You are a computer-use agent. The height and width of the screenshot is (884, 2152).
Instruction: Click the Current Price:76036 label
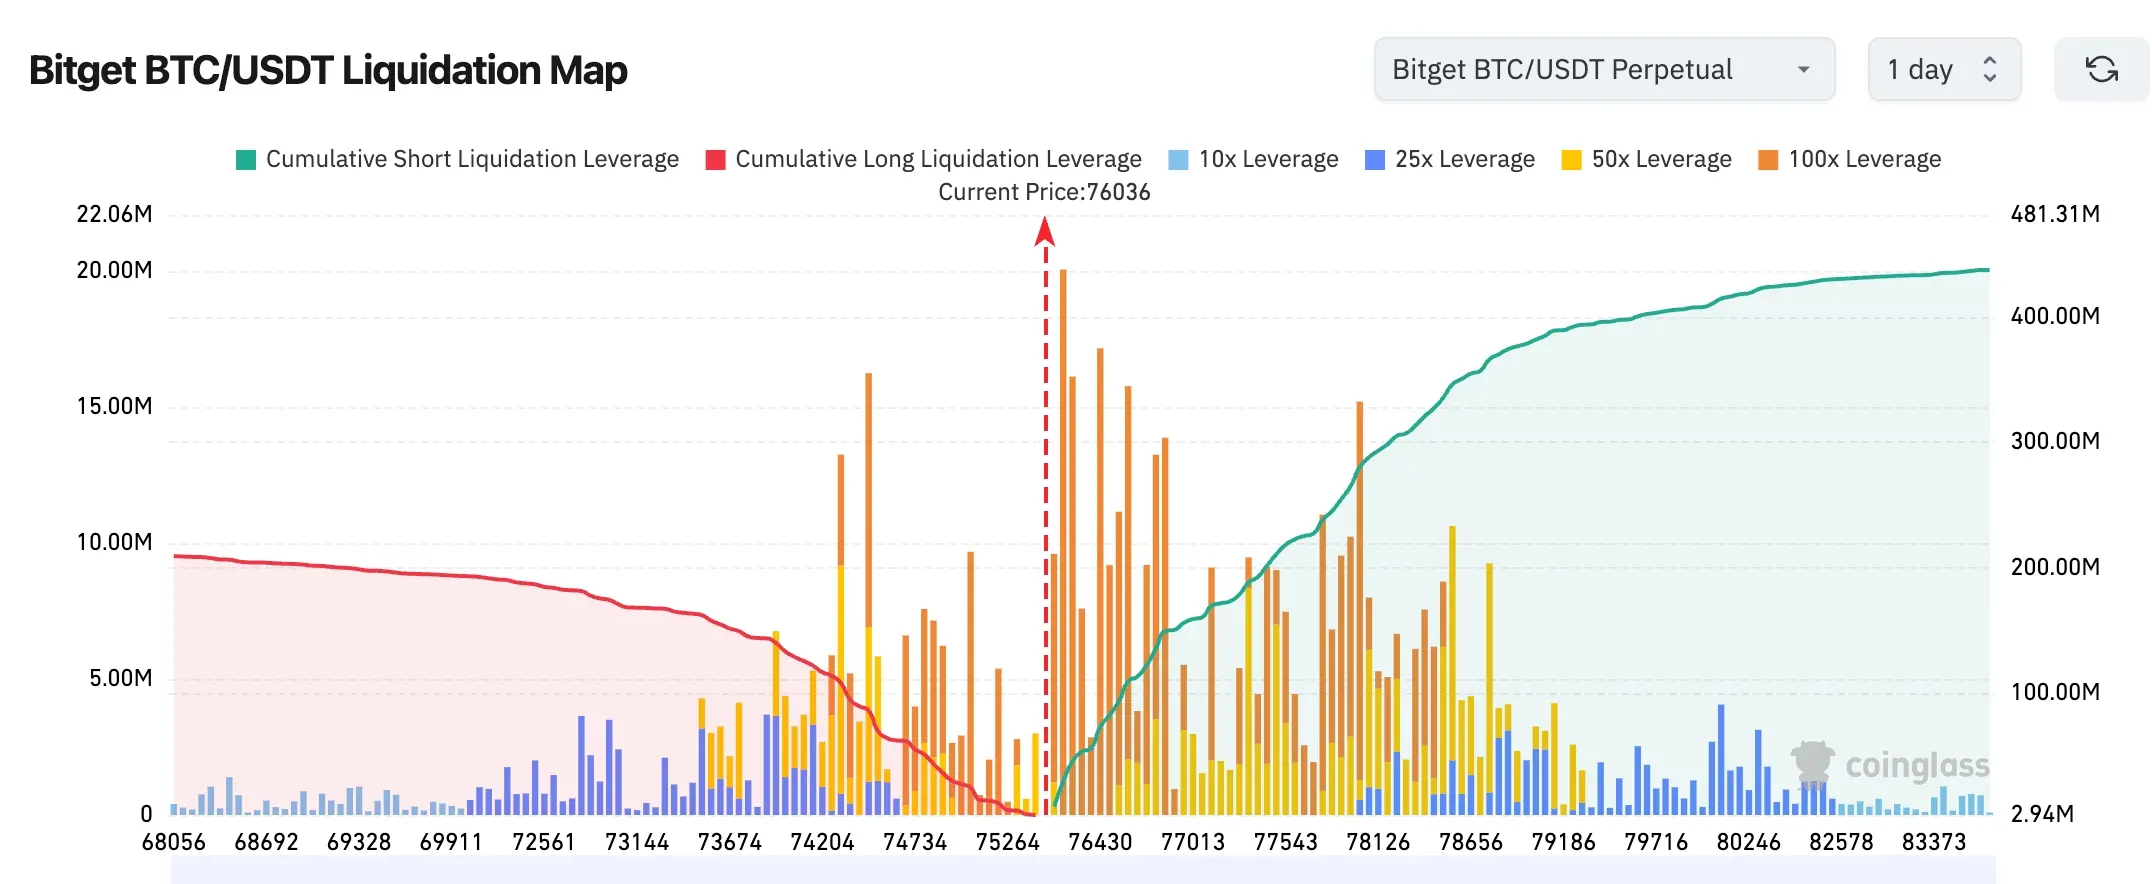(1044, 192)
